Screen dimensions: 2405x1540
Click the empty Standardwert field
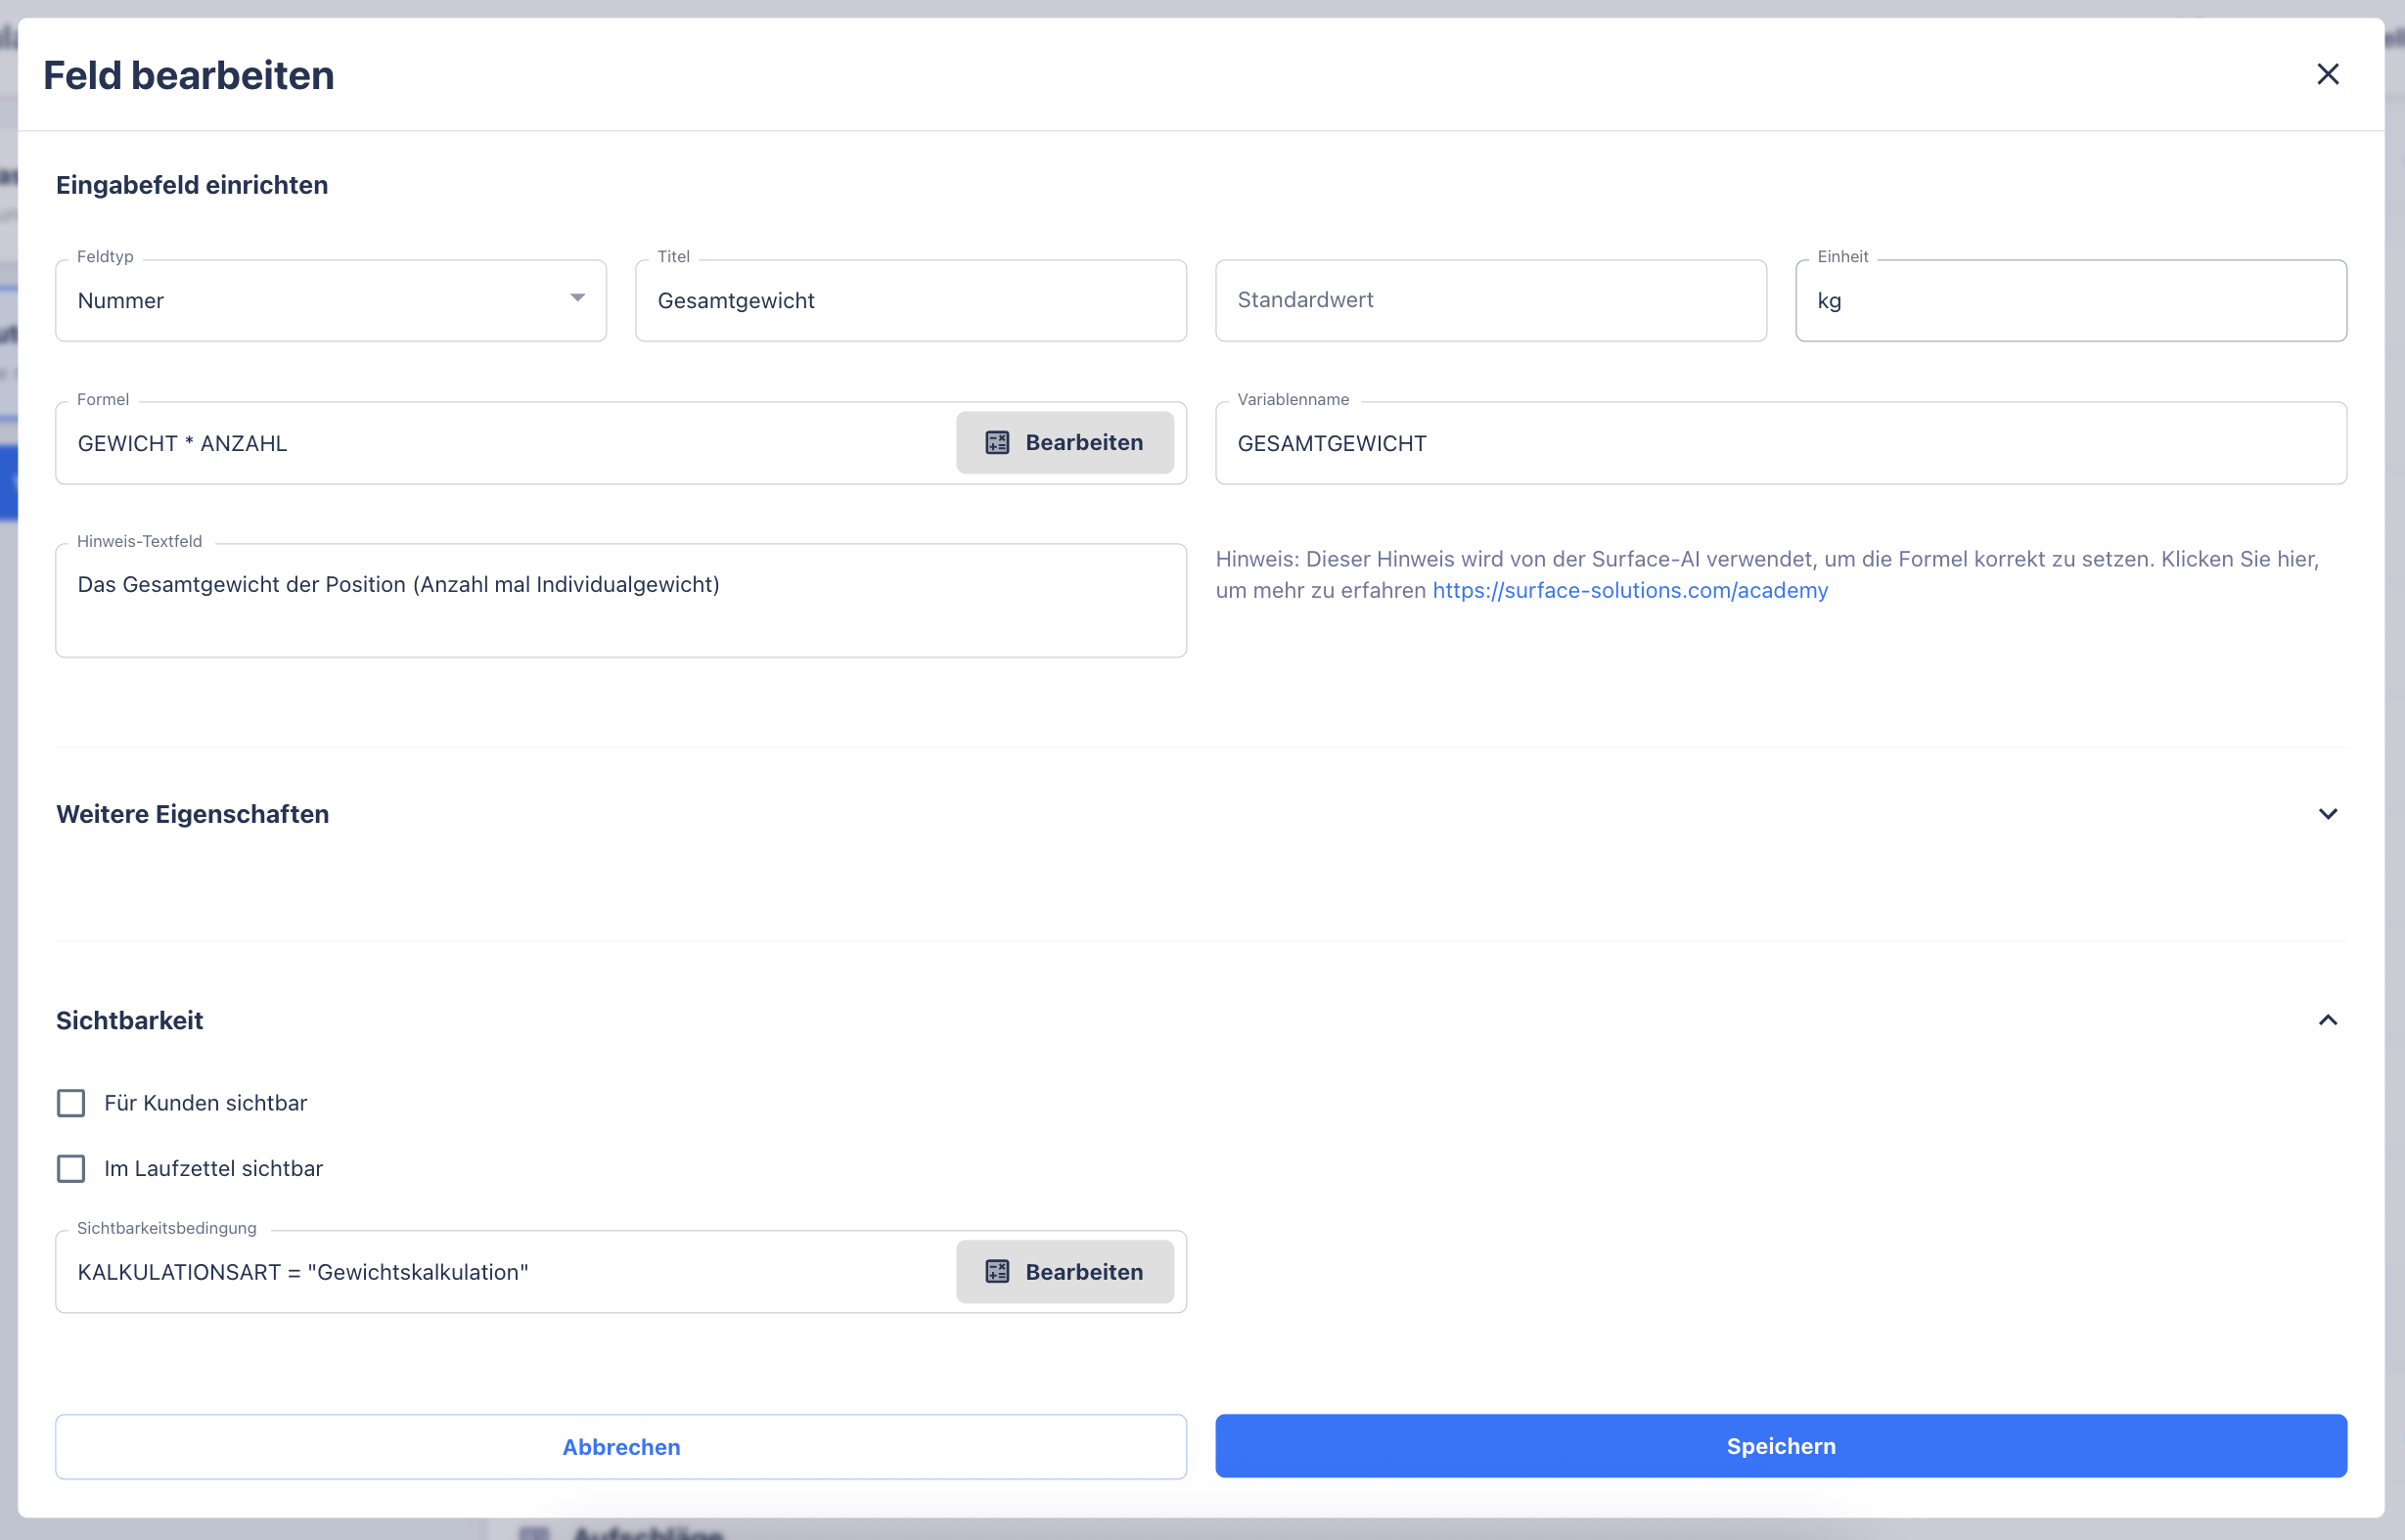1490,301
